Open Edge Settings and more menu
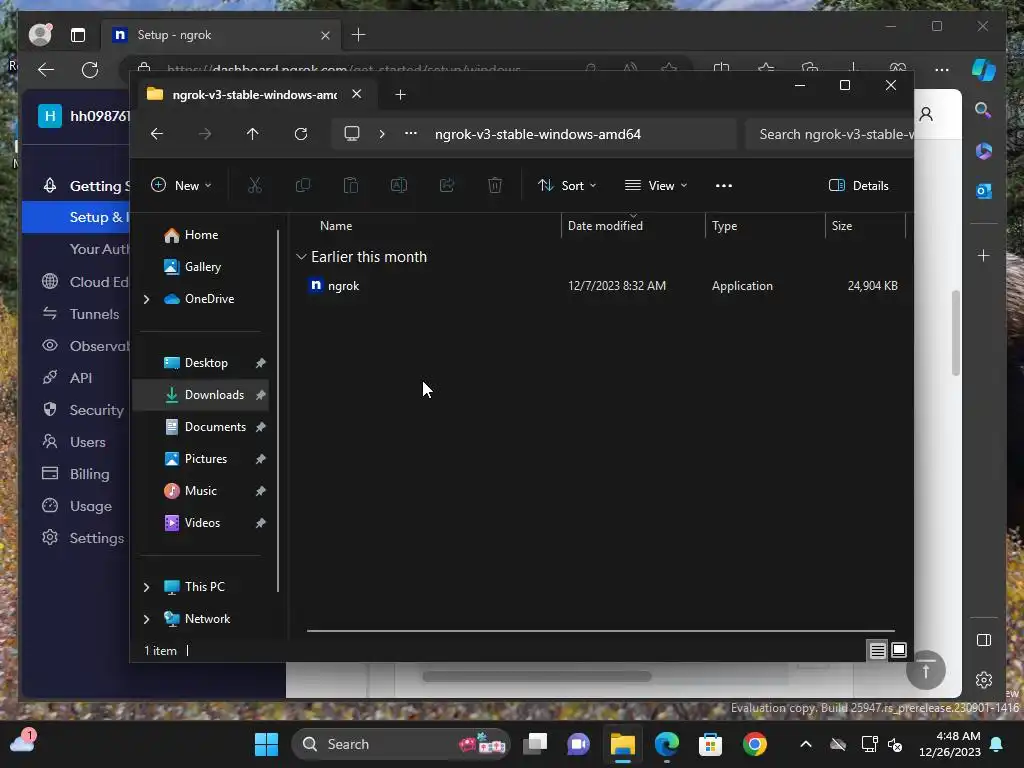 (x=942, y=70)
